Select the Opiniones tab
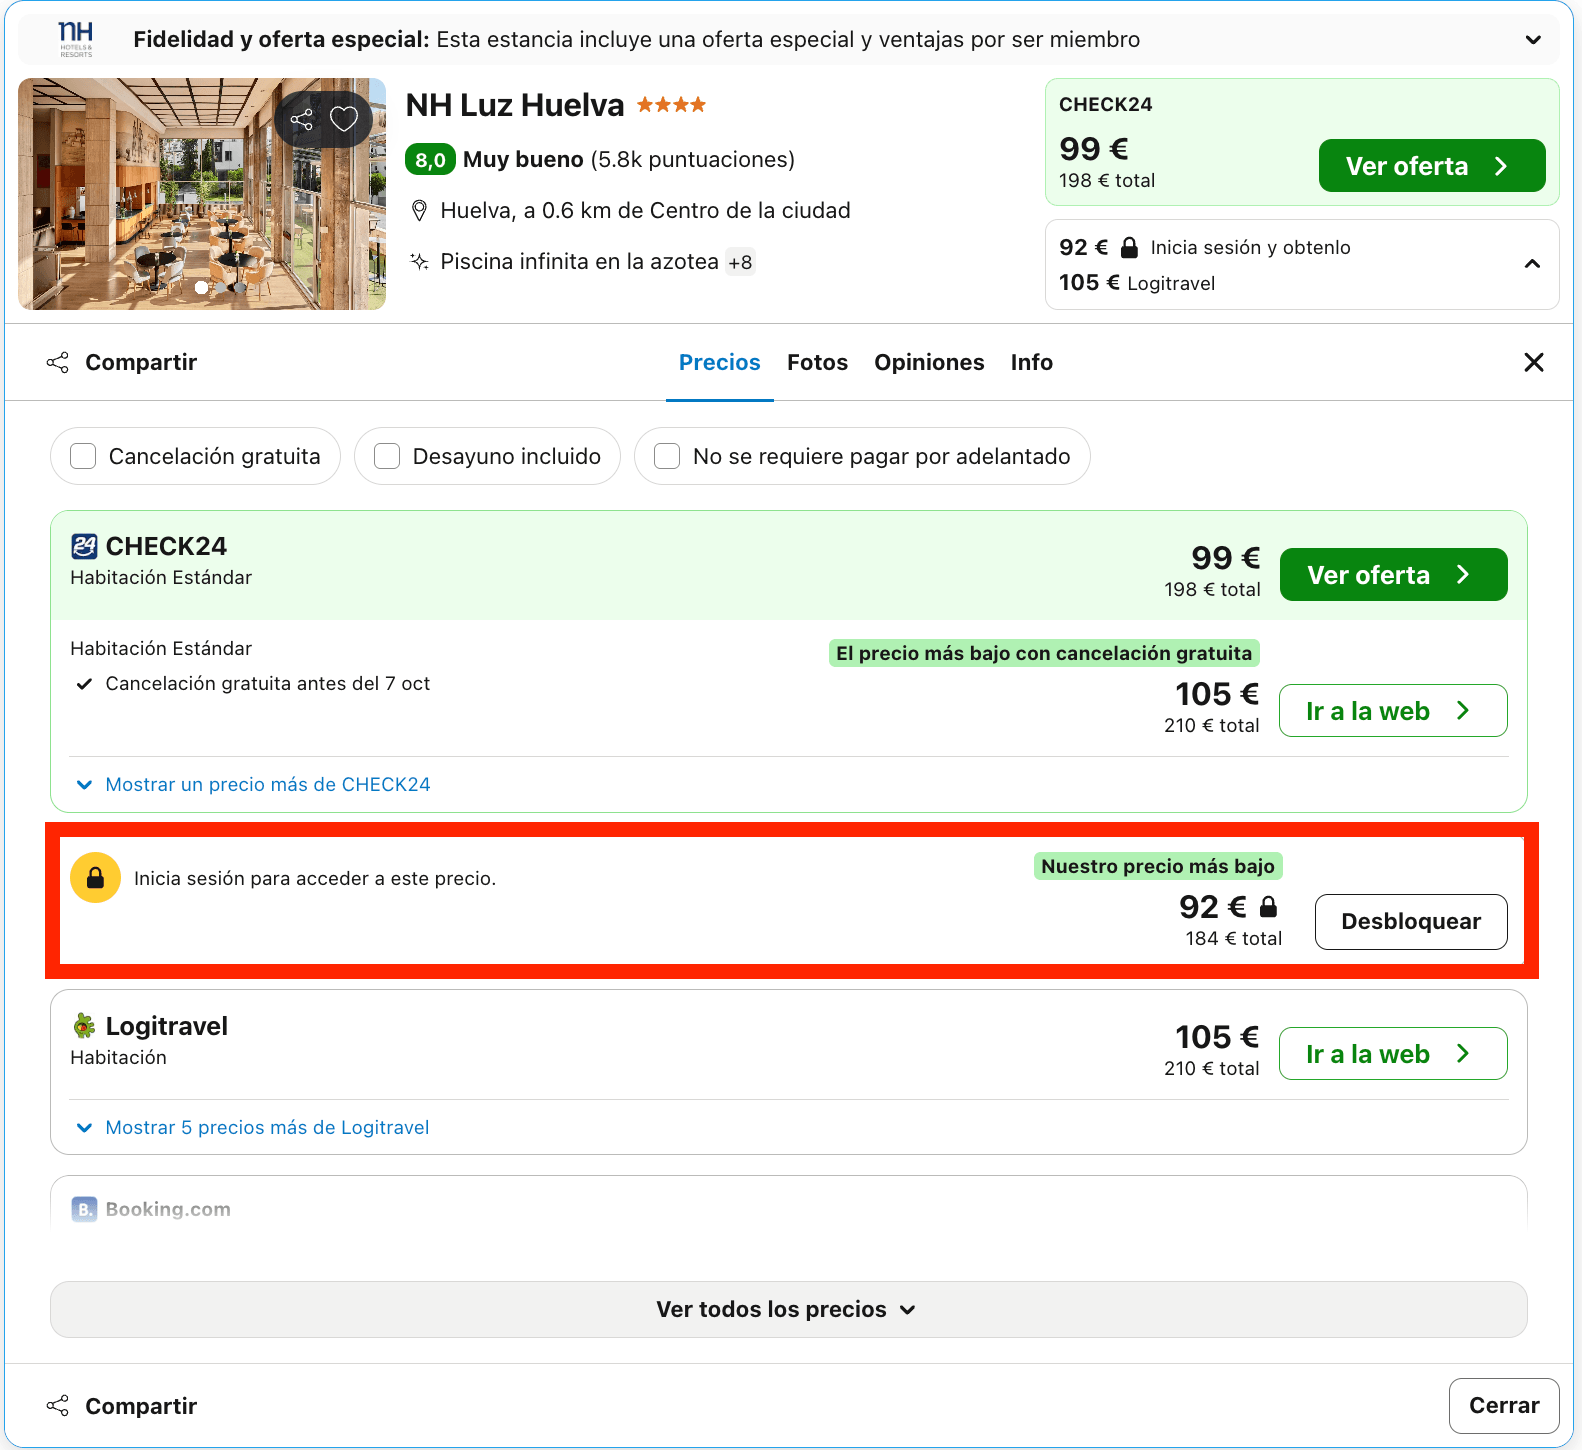 coord(929,362)
